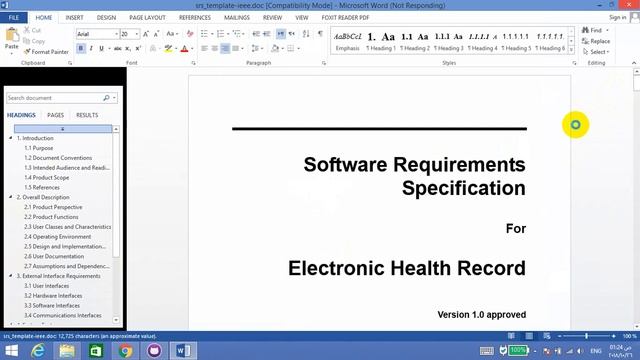Viewport: 640px width, 360px height.
Task: Switch to Web Layout view
Action: click(x=547, y=336)
